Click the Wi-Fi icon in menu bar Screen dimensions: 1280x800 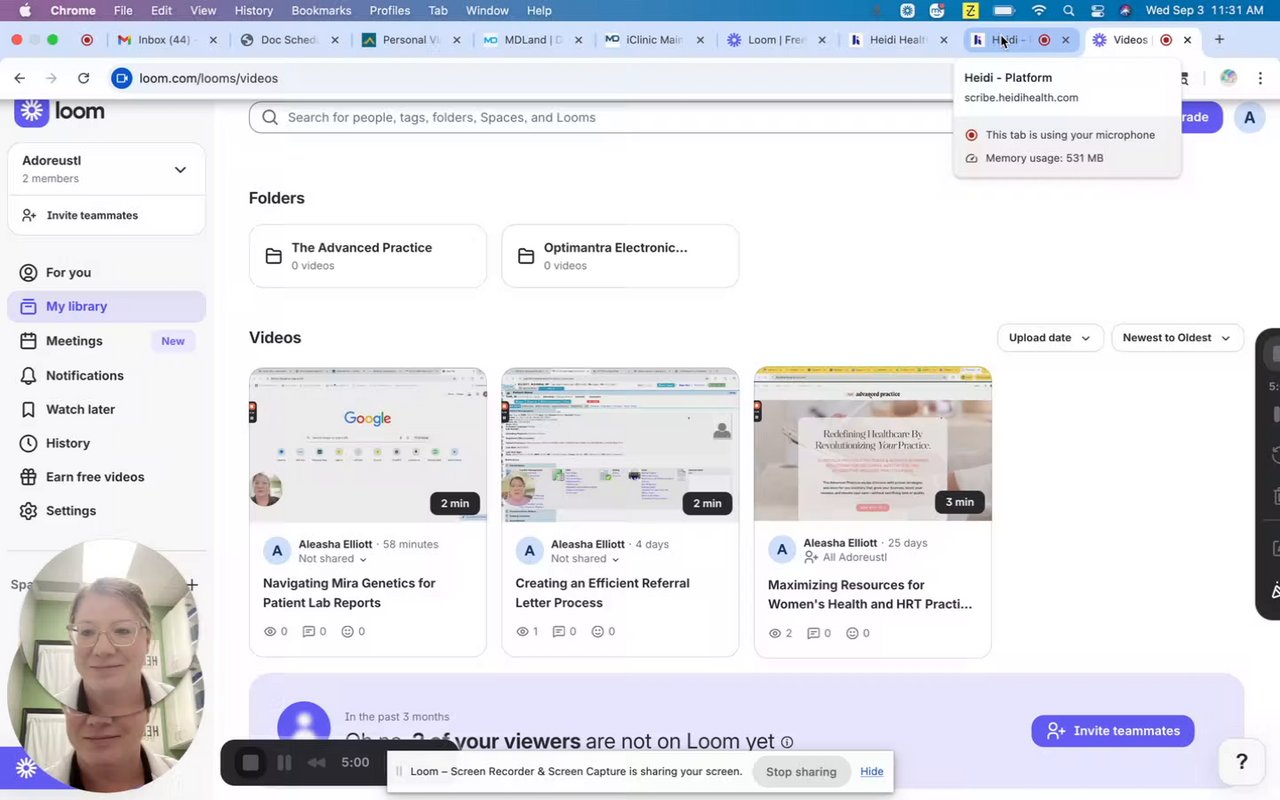(1039, 10)
